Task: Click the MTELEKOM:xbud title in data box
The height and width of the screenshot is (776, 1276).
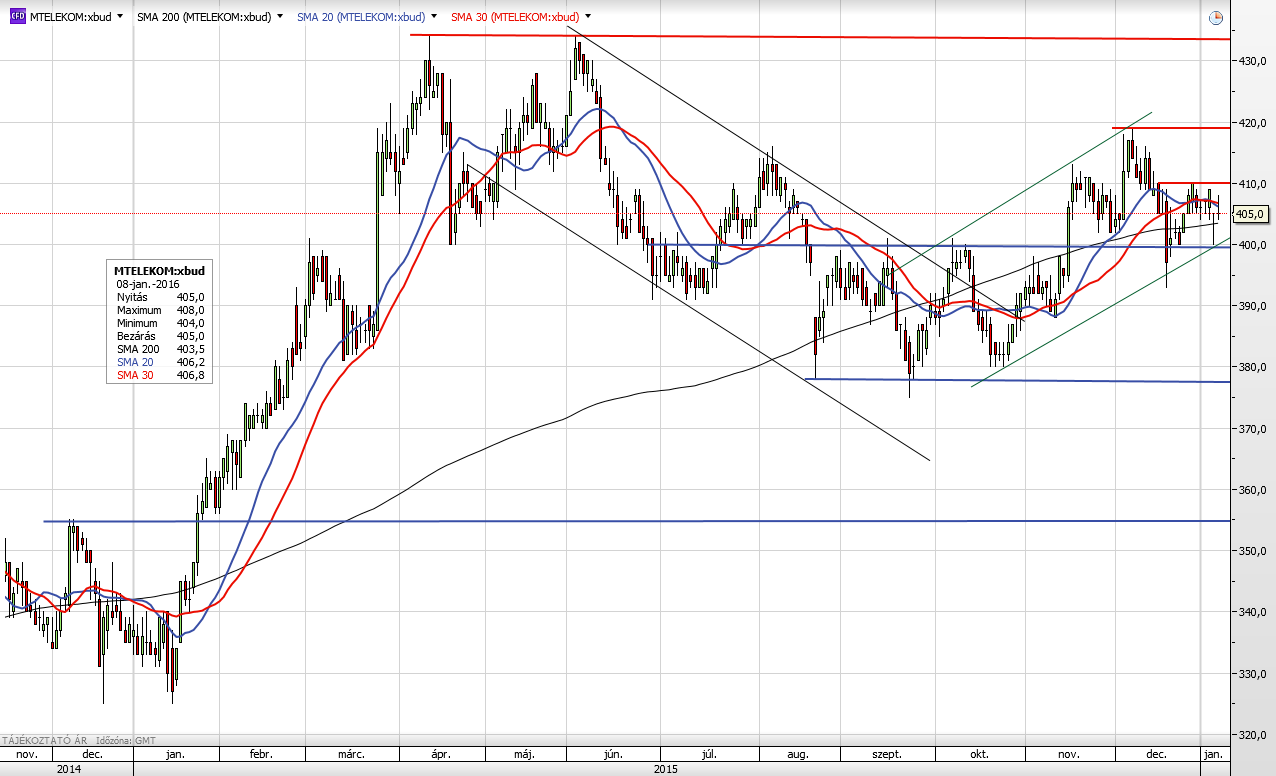Action: click(159, 272)
